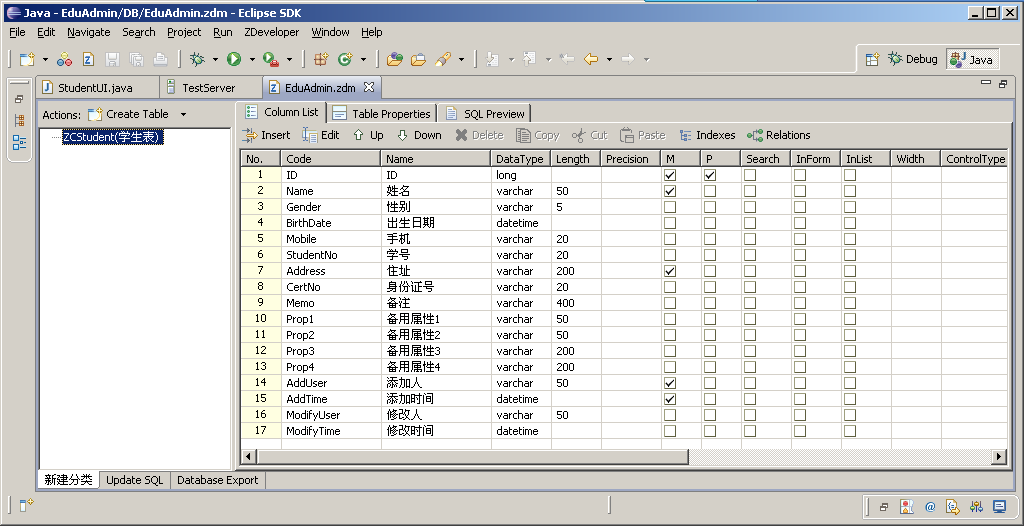1024x526 pixels.
Task: Click the Edit column icon
Action: (310, 135)
